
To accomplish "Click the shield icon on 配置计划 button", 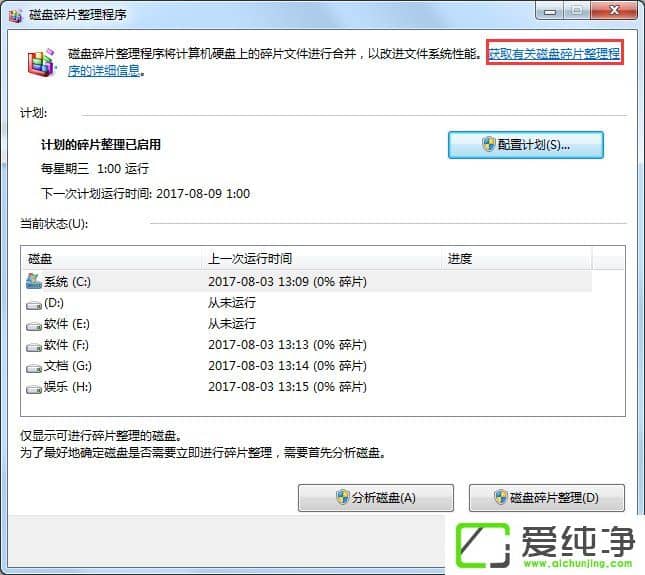I will pyautogui.click(x=489, y=144).
